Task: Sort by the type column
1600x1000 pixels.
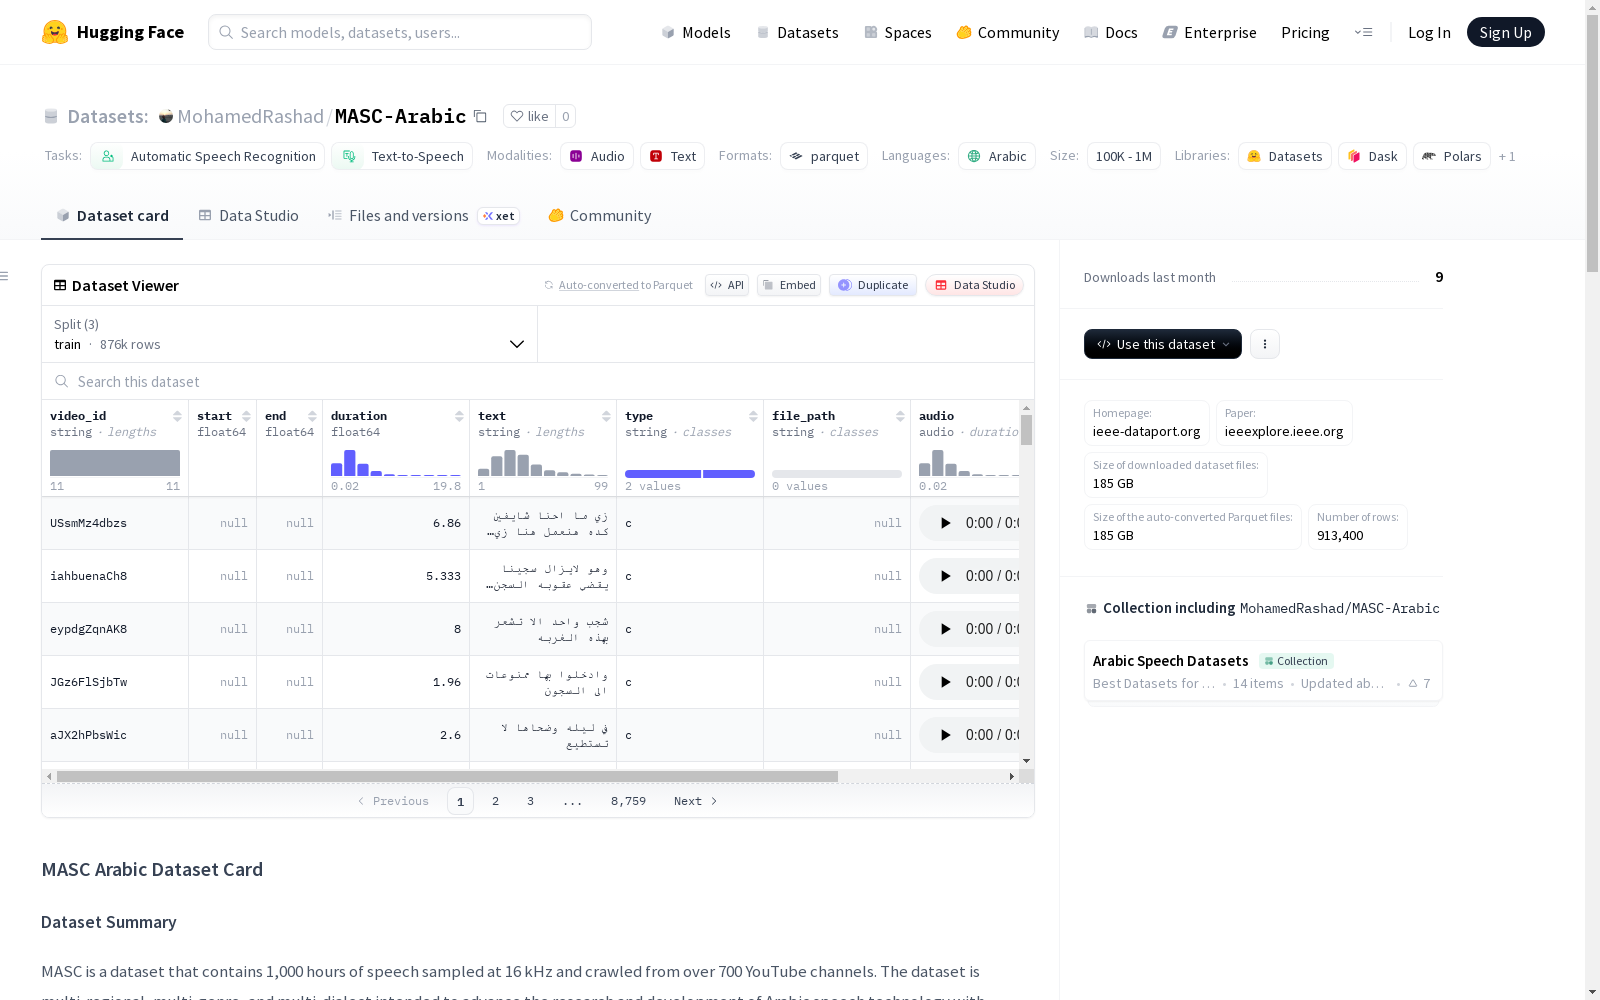Action: point(753,416)
